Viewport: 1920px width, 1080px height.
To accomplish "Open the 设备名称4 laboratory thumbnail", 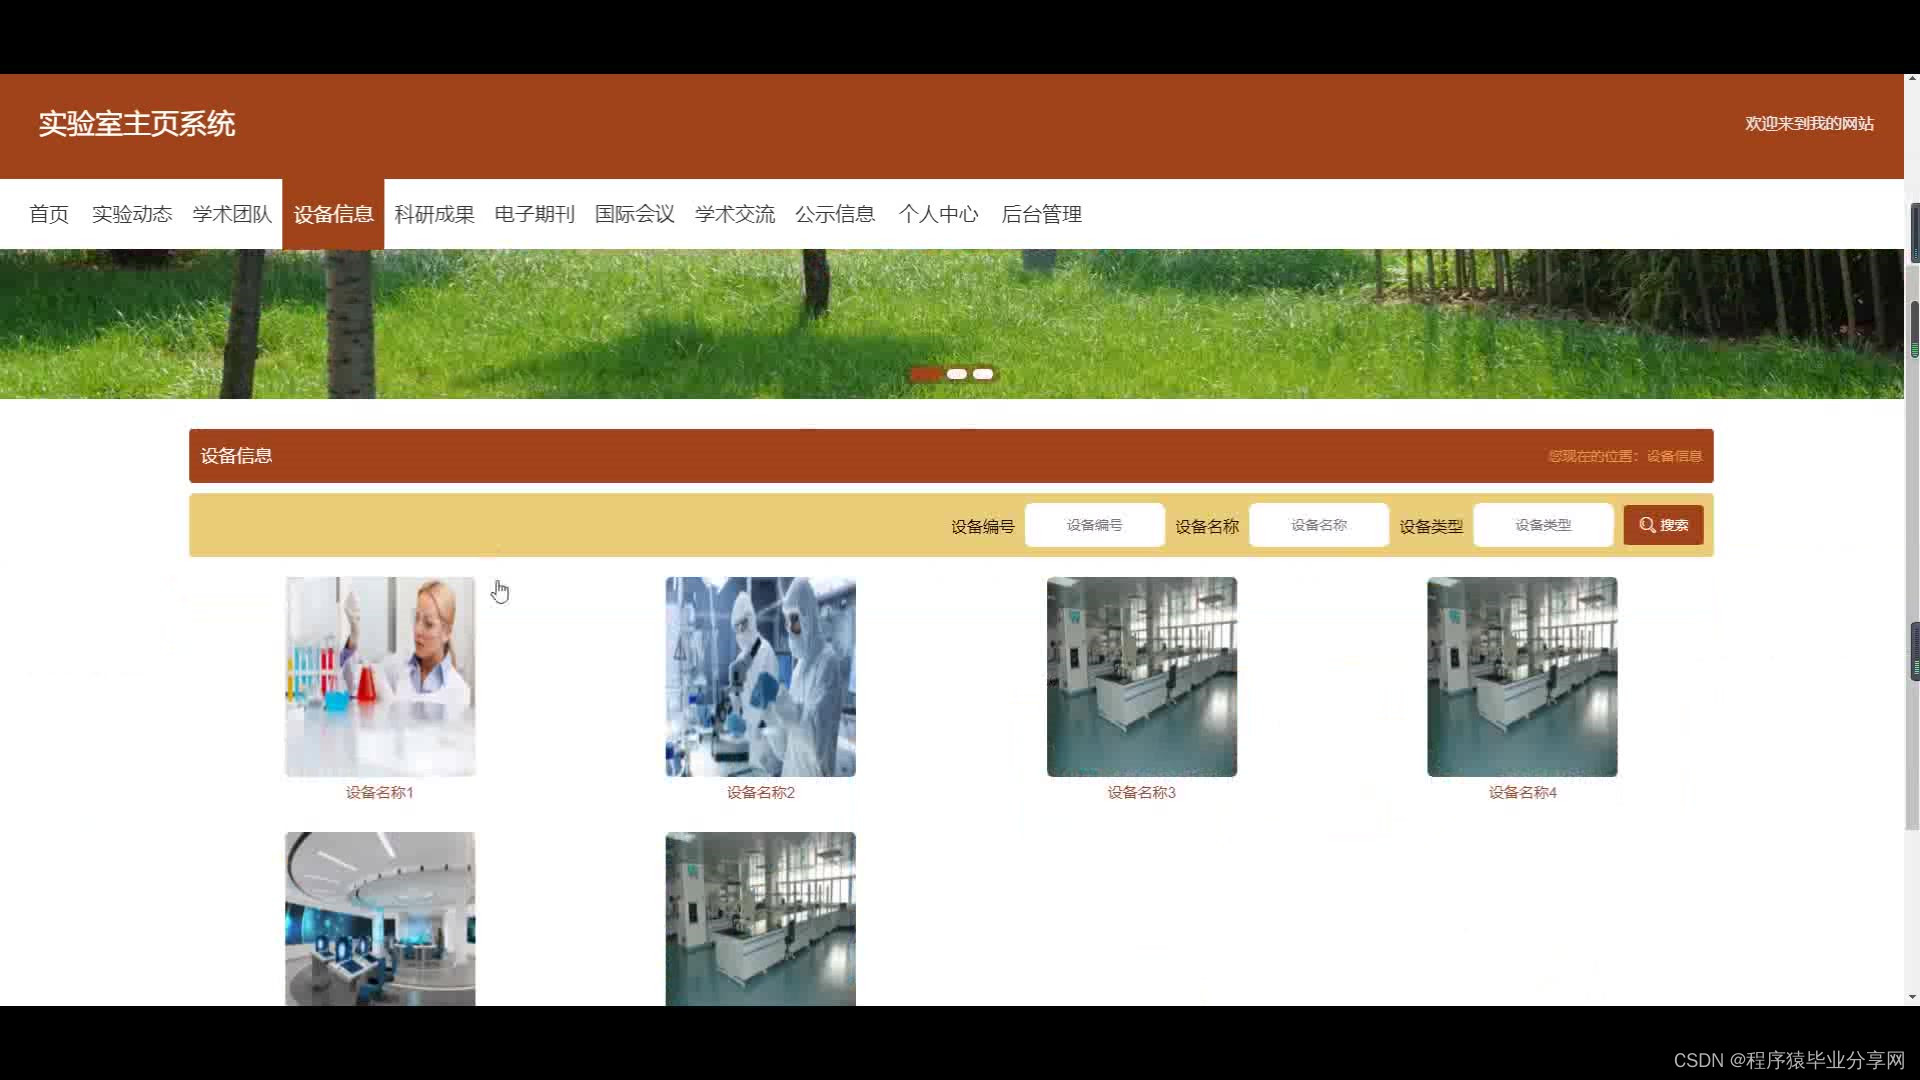I will coord(1521,676).
